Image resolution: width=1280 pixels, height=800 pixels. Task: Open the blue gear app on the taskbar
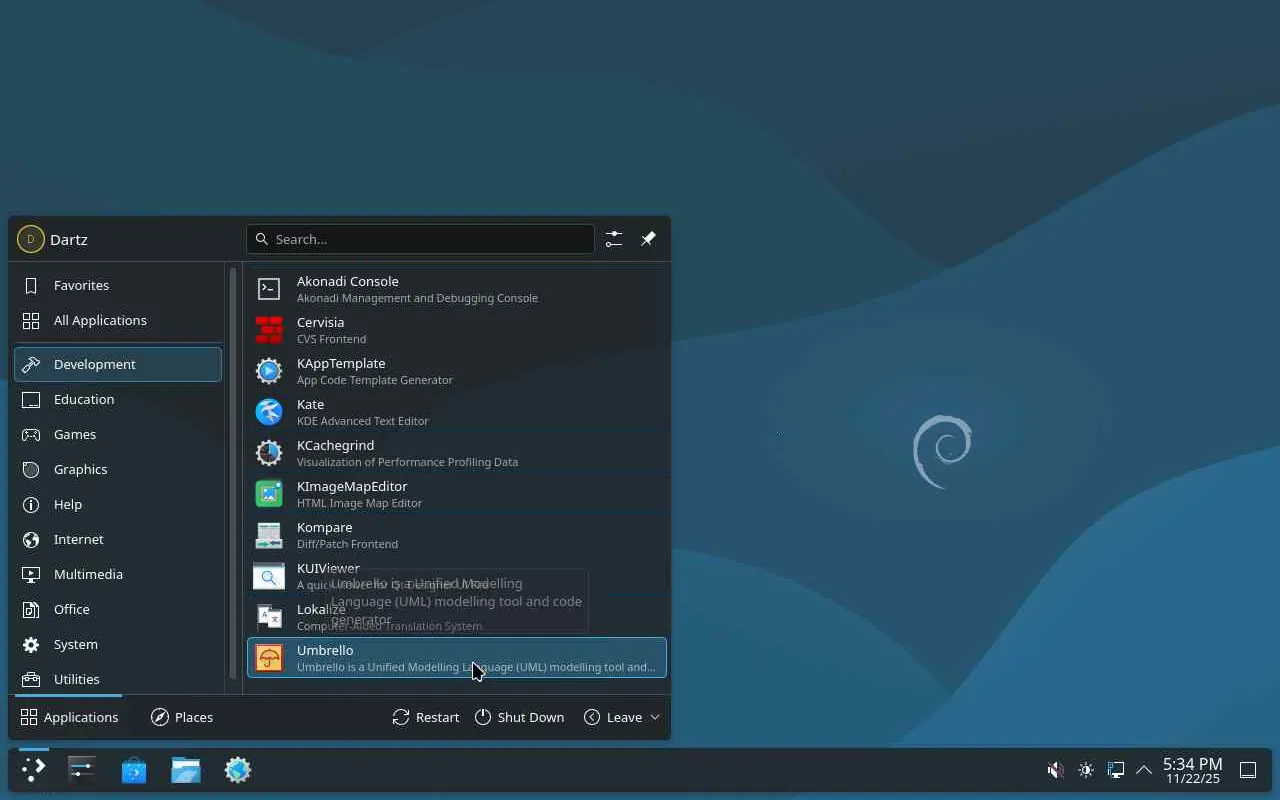(x=238, y=769)
